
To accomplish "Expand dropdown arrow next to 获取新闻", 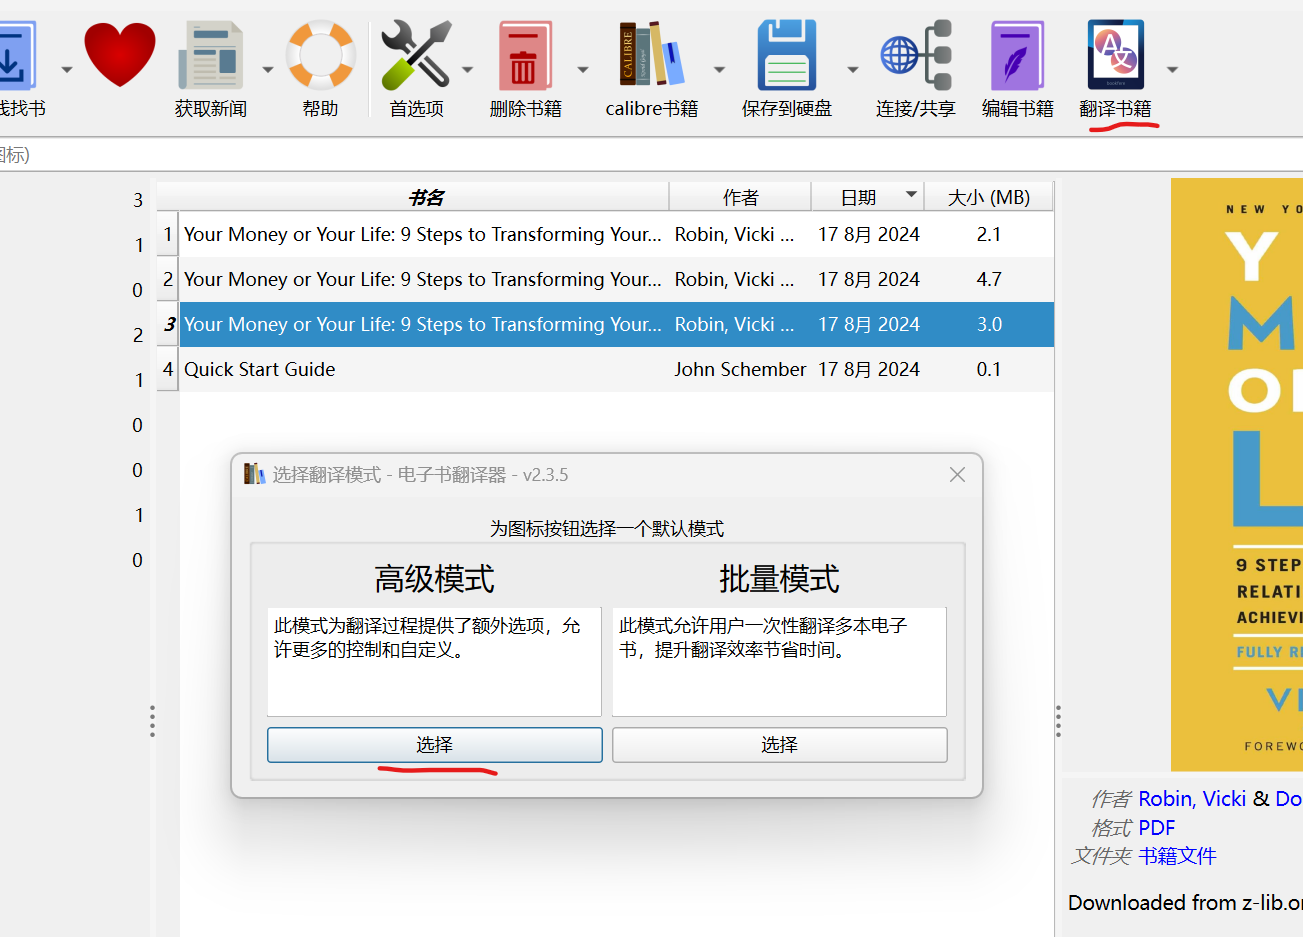I will tap(268, 70).
